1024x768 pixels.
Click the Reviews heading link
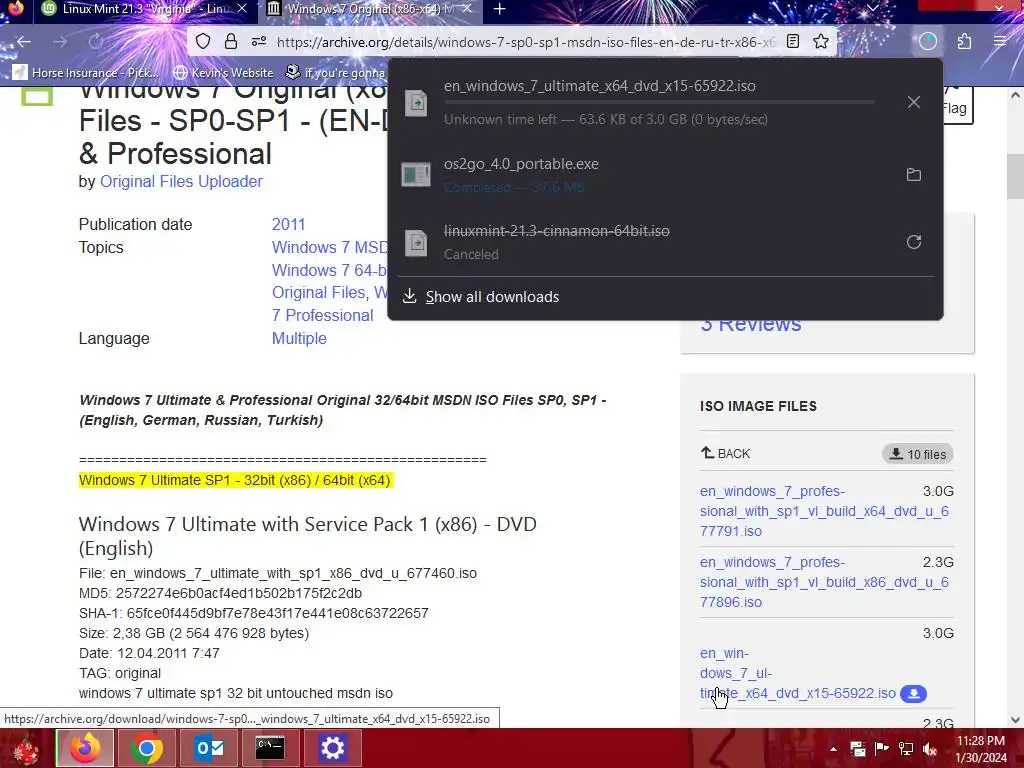coord(750,324)
